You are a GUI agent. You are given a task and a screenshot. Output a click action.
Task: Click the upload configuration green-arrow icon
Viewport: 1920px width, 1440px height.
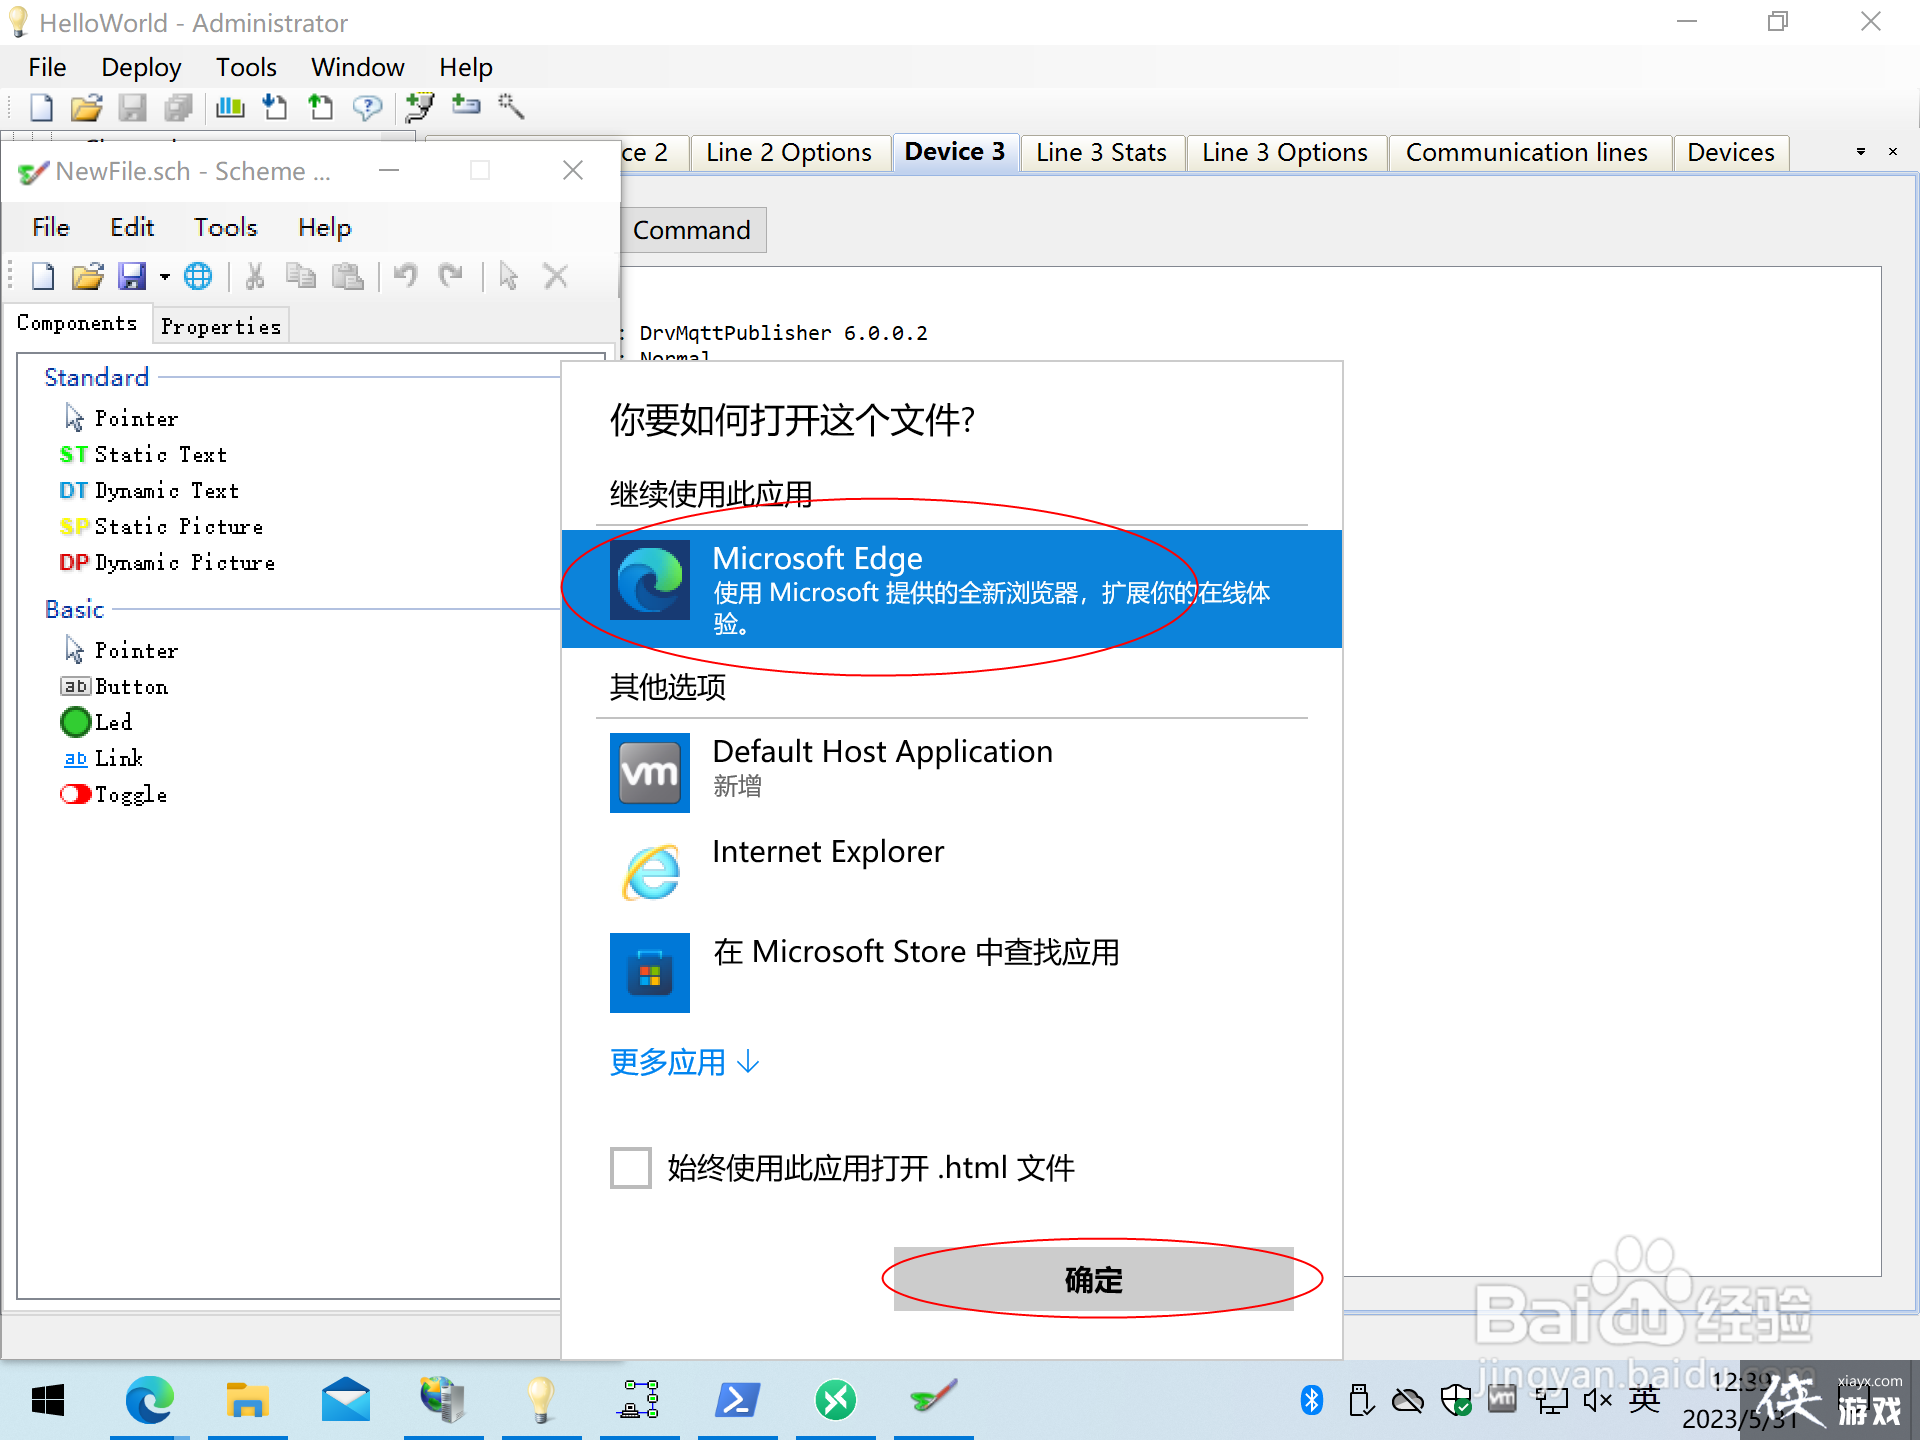[320, 107]
